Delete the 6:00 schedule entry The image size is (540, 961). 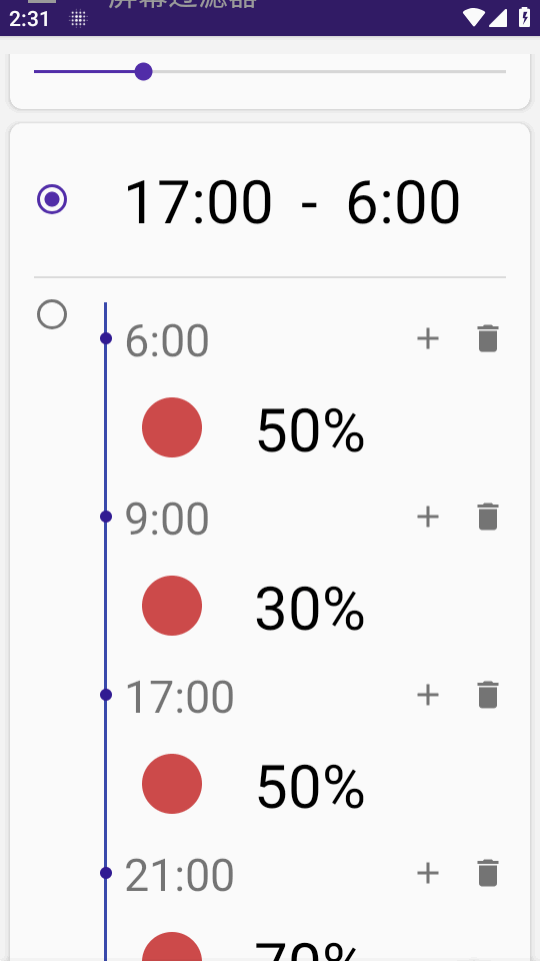pyautogui.click(x=488, y=338)
